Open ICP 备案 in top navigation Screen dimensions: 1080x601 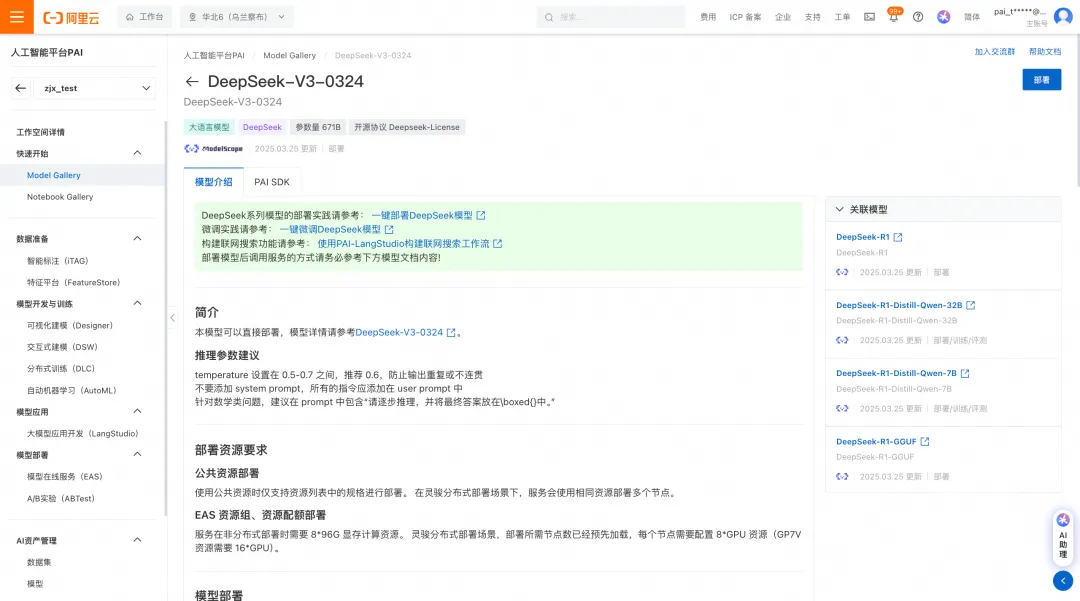point(745,17)
